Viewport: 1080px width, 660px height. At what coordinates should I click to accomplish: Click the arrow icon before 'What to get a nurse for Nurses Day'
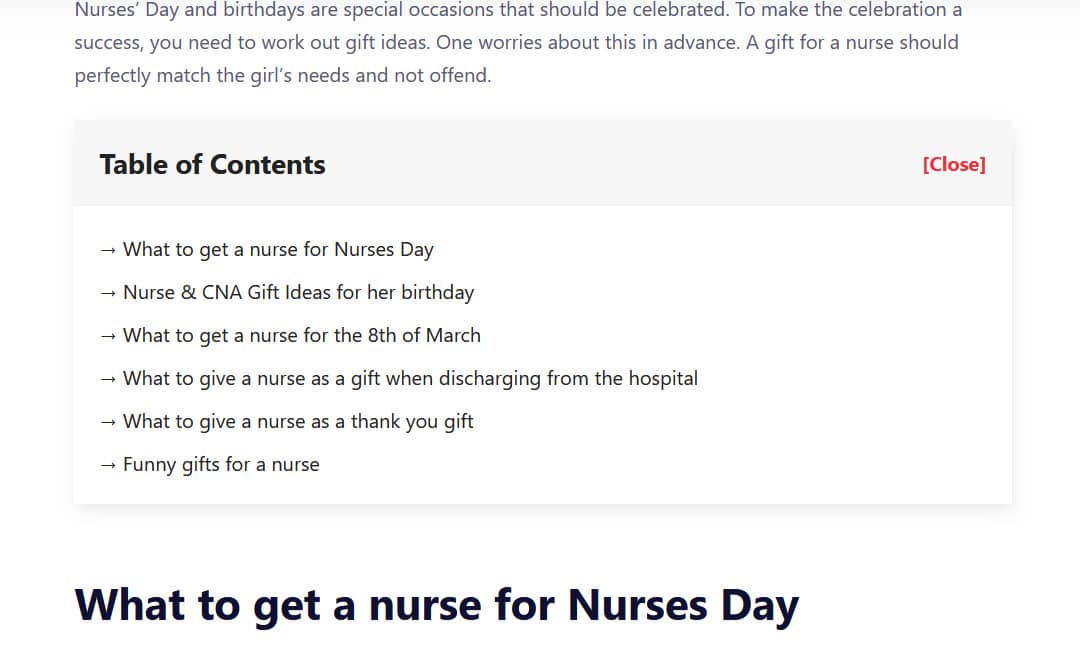pyautogui.click(x=109, y=250)
